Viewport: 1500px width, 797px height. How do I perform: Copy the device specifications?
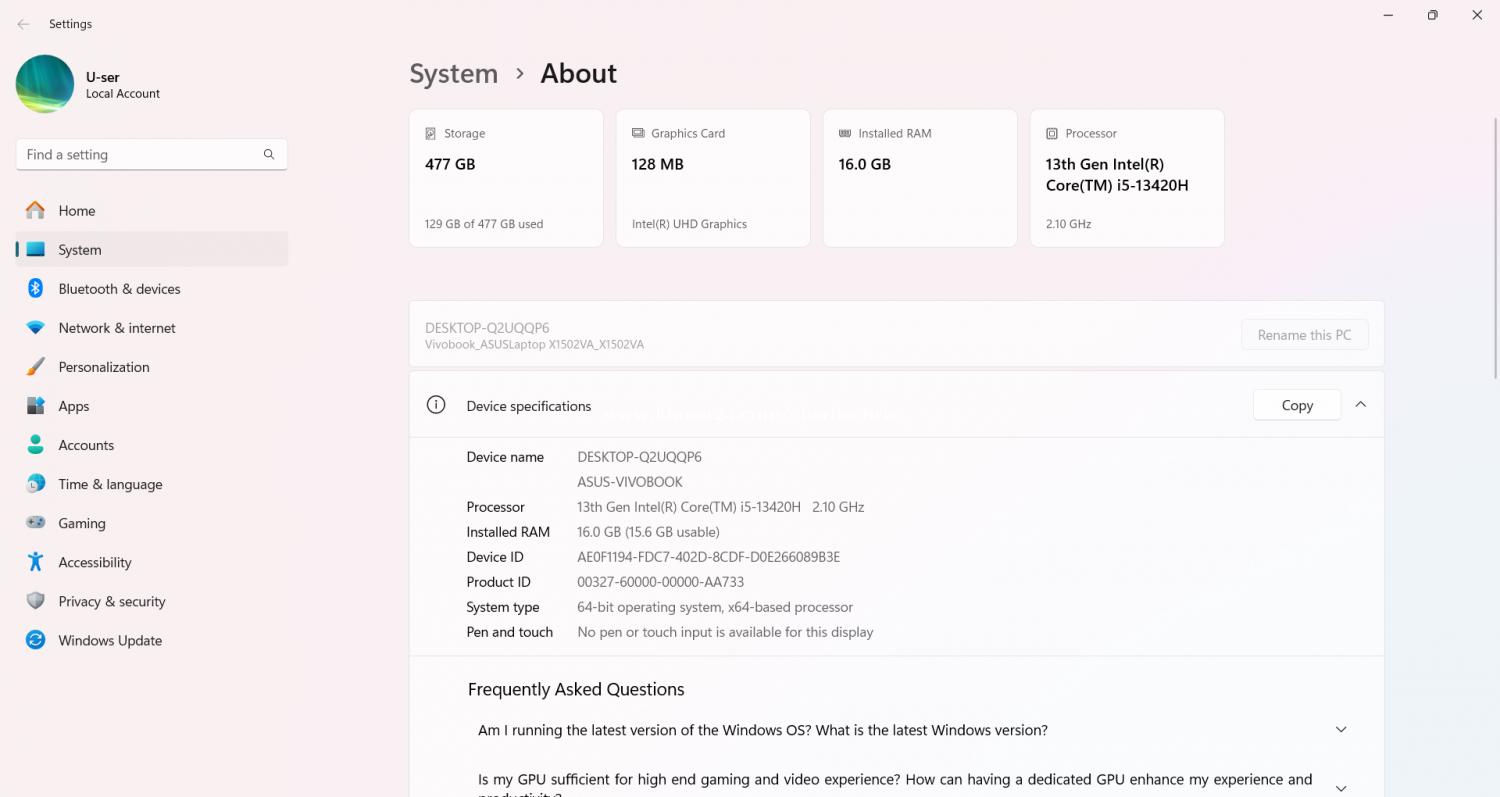coord(1296,405)
